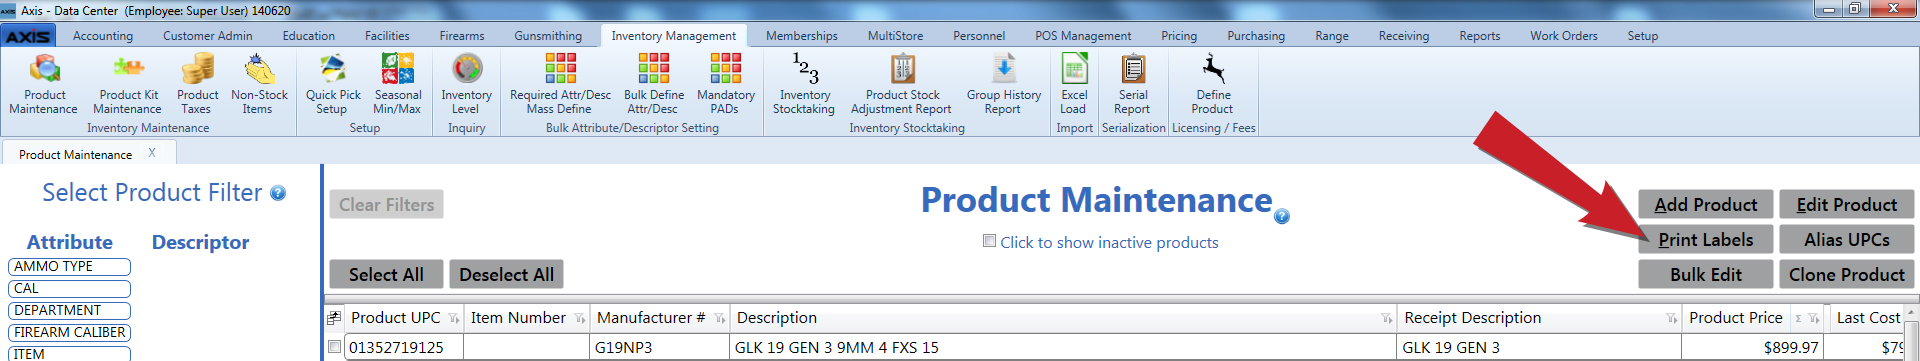The height and width of the screenshot is (361, 1920).
Task: Click the Add Product button
Action: click(x=1705, y=204)
